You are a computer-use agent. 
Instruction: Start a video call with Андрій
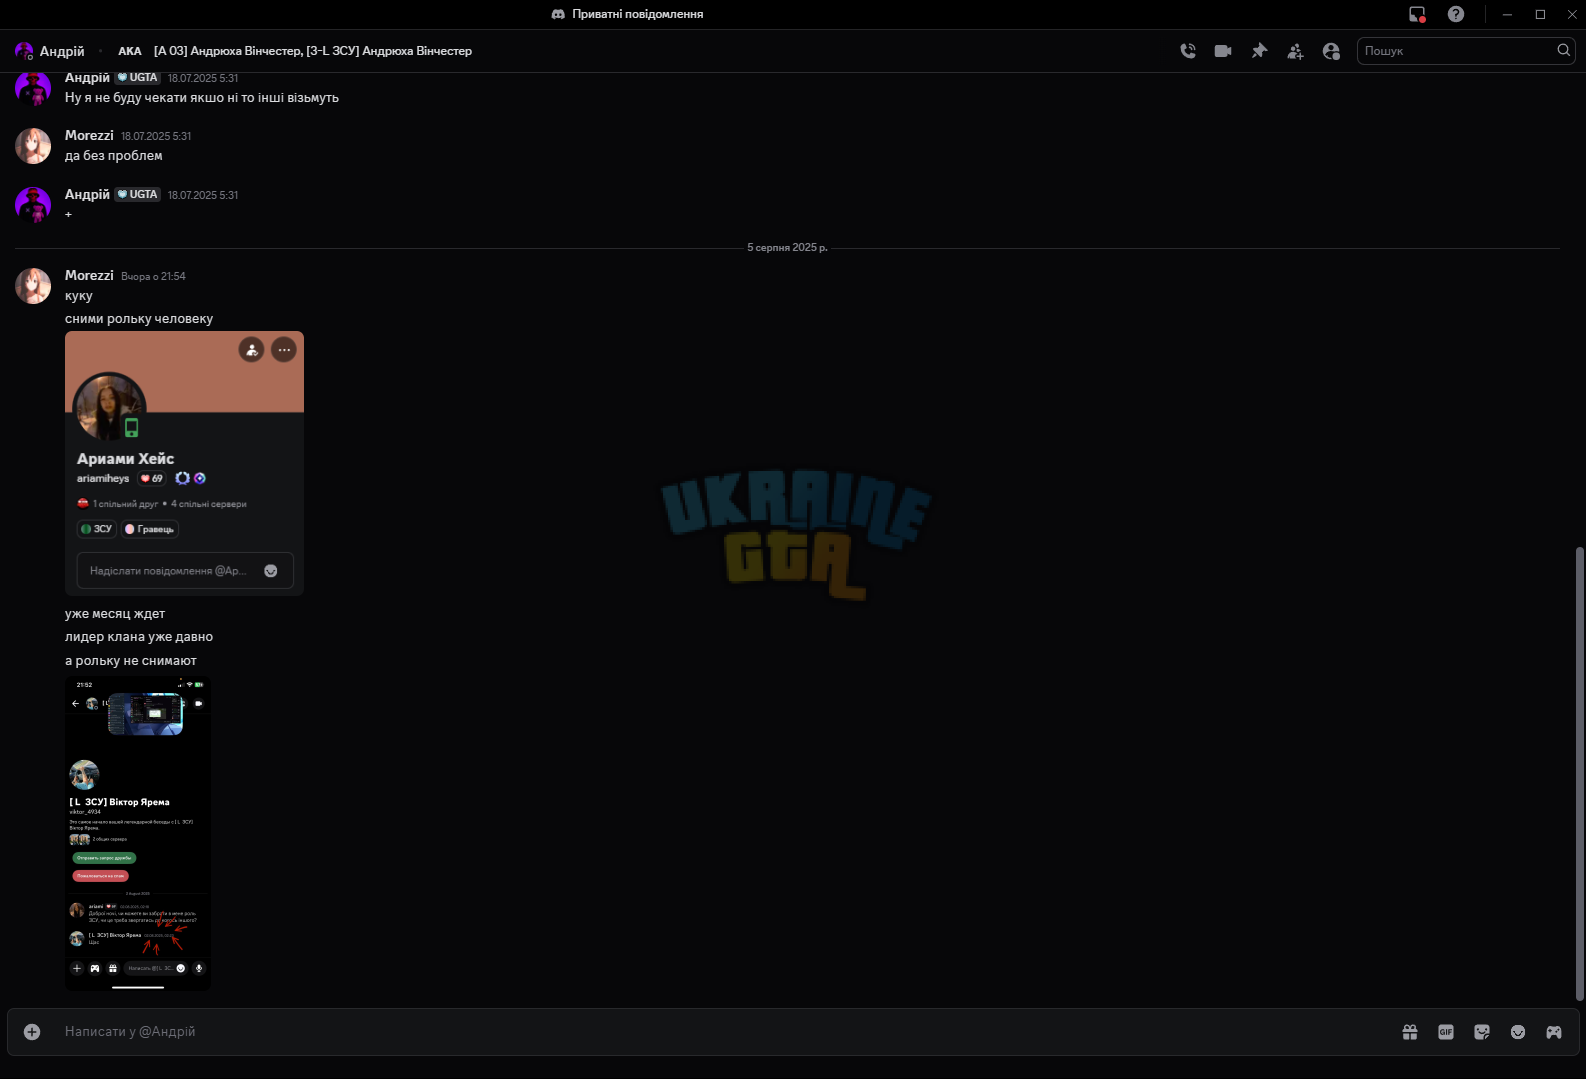coord(1223,51)
